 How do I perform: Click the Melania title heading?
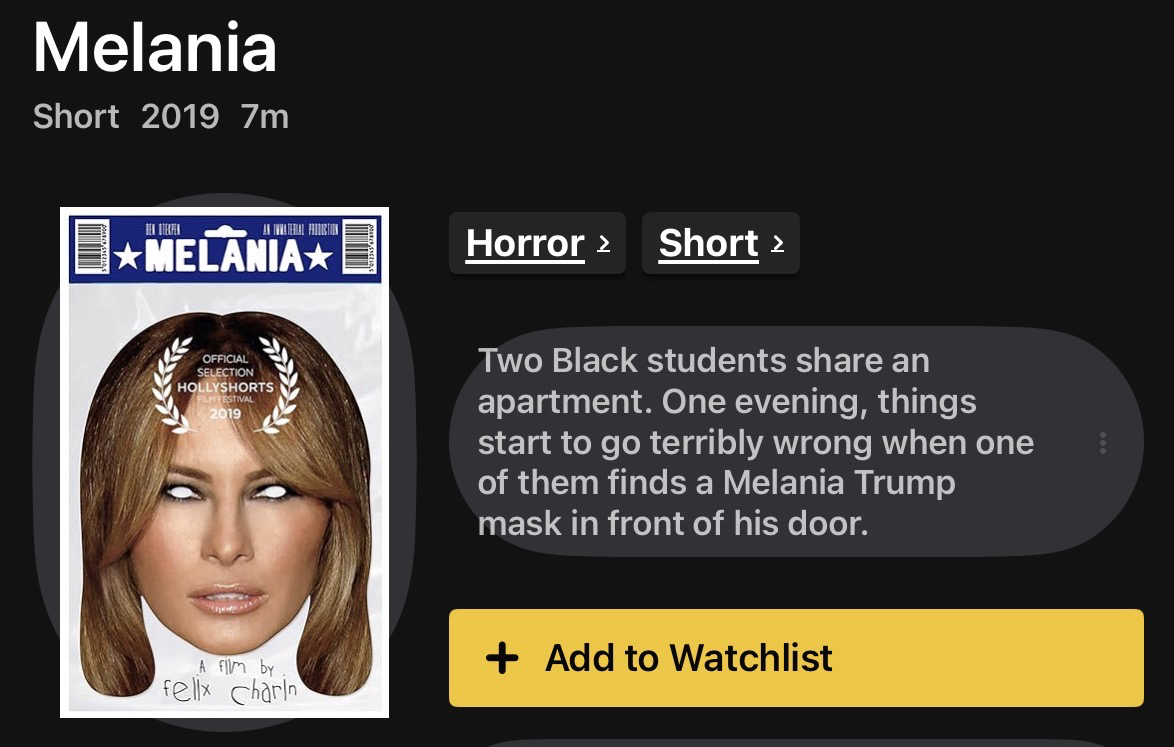[155, 47]
